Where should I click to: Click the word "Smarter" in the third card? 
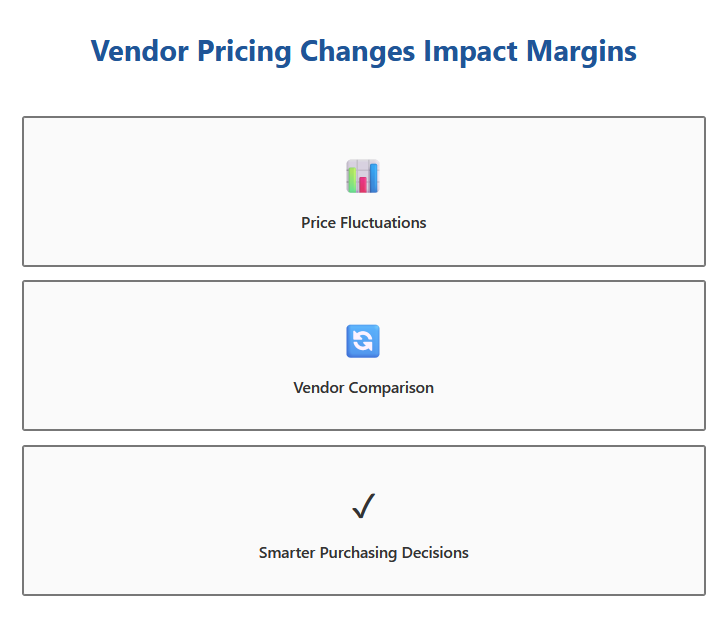pyautogui.click(x=287, y=553)
